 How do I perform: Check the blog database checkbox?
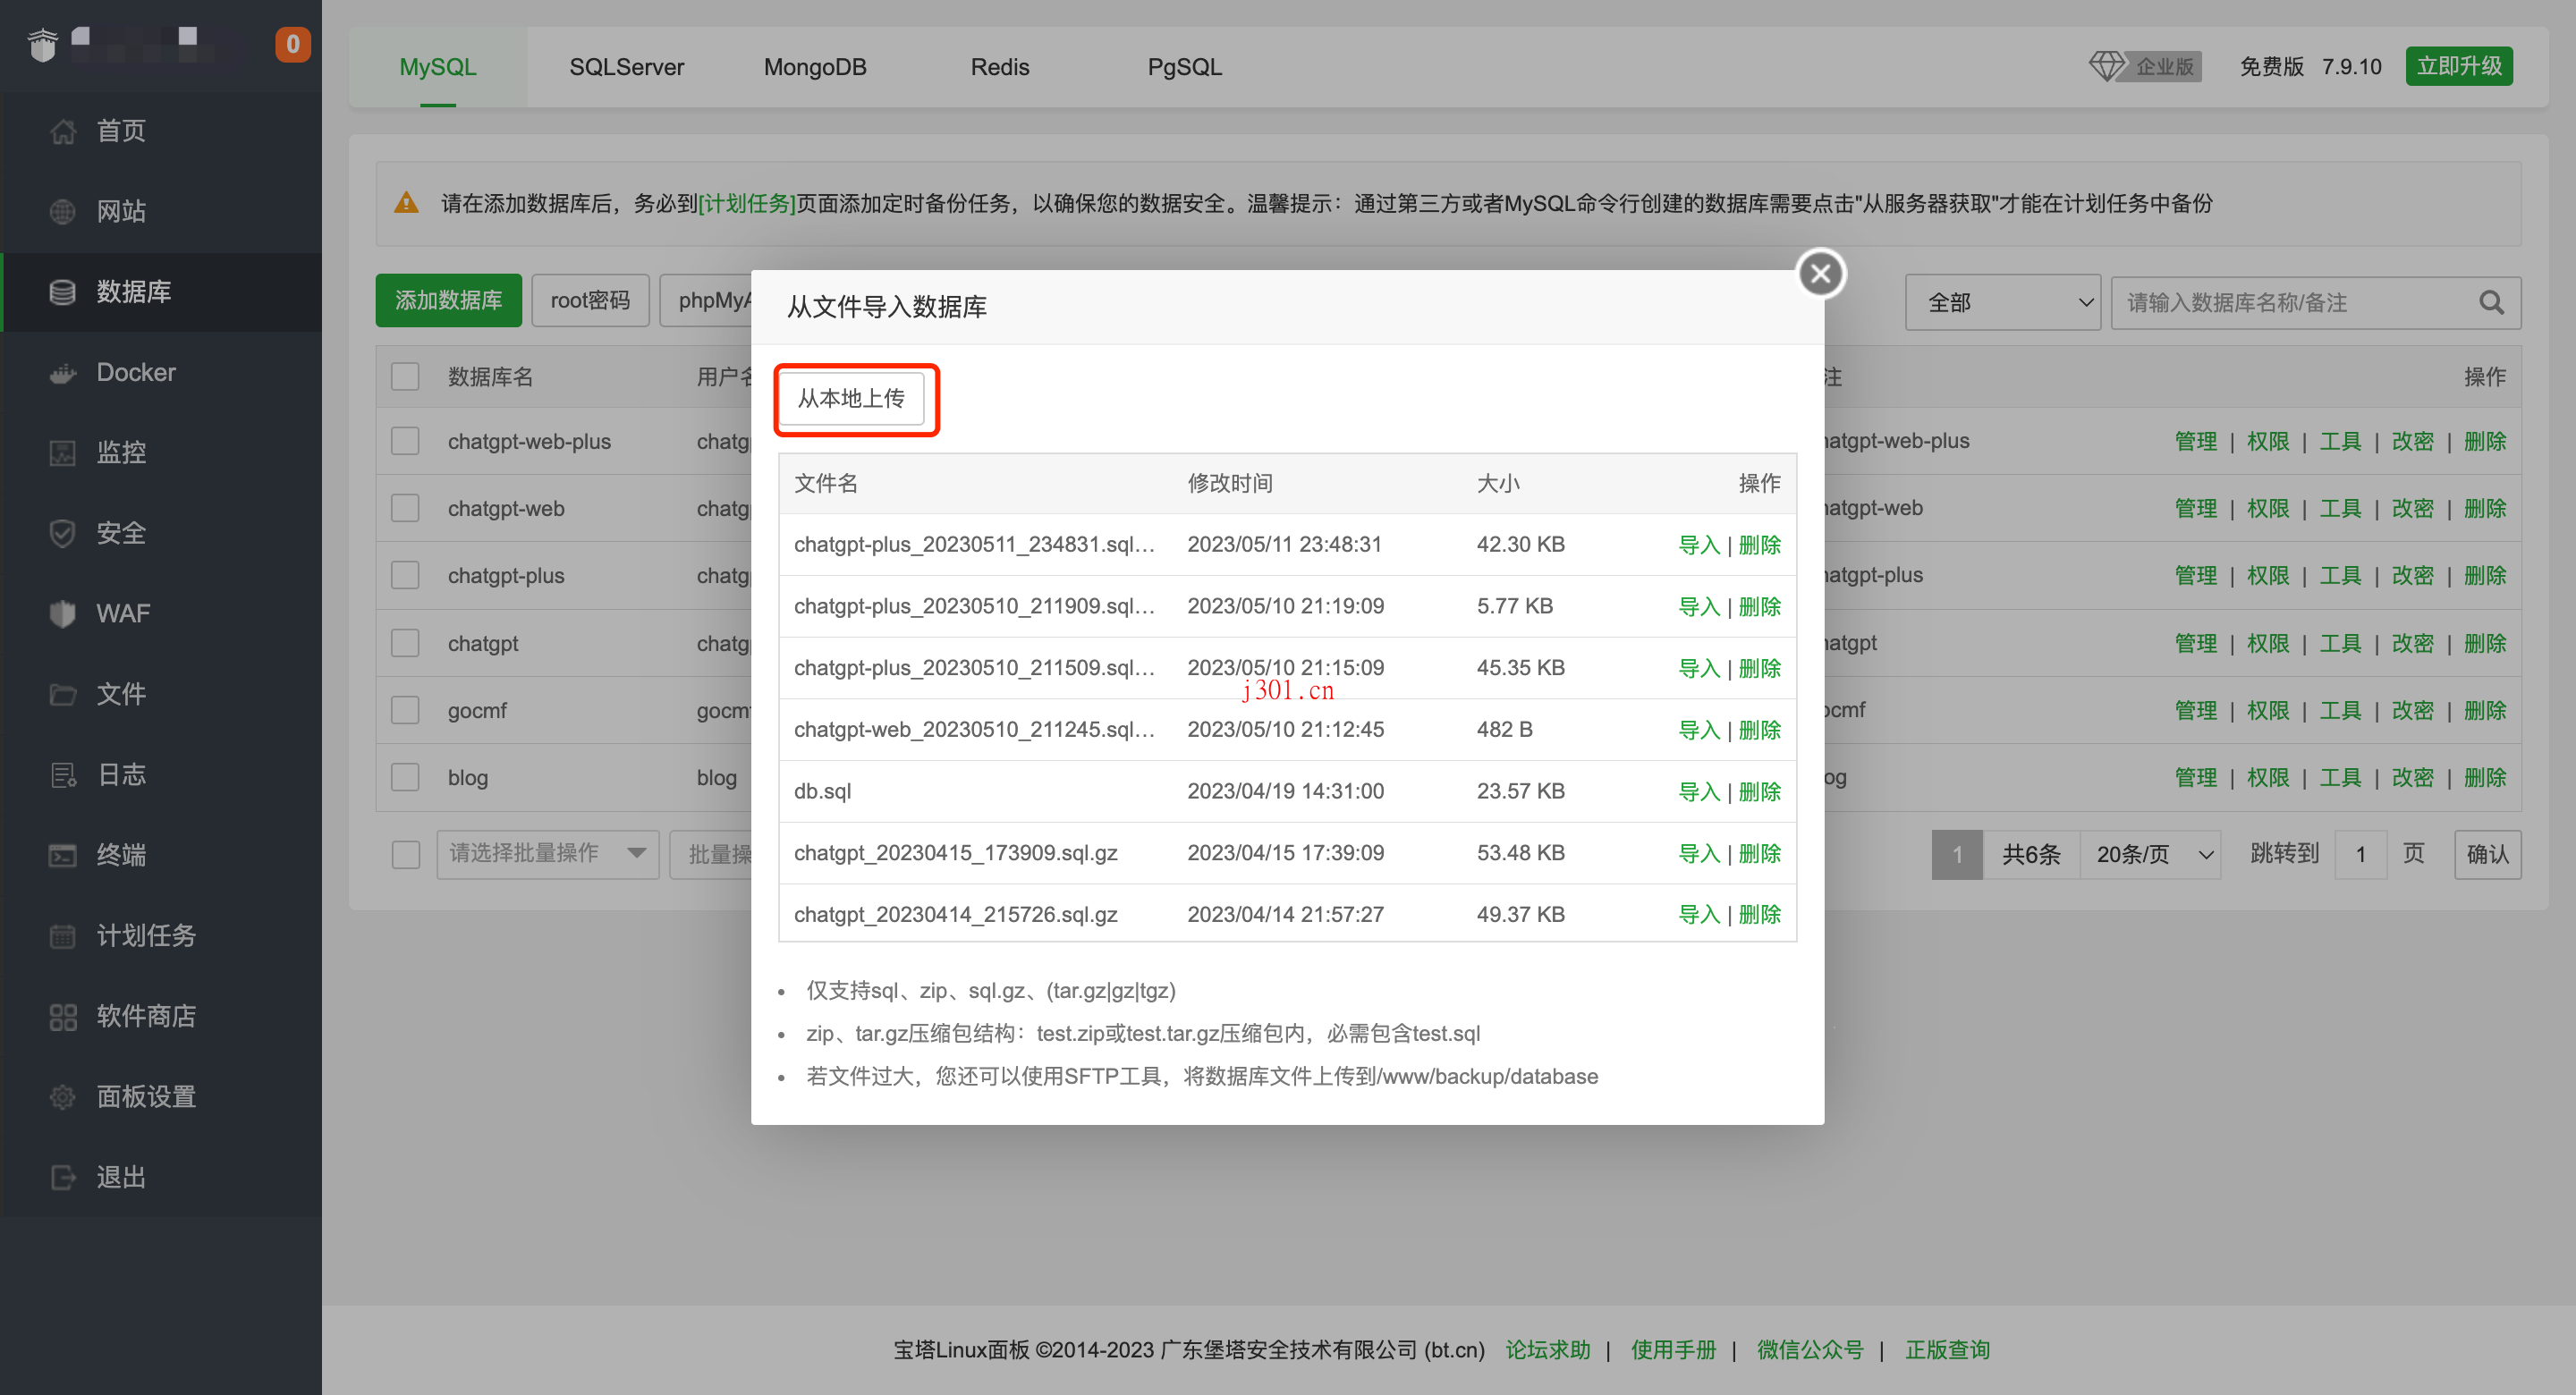(x=405, y=776)
